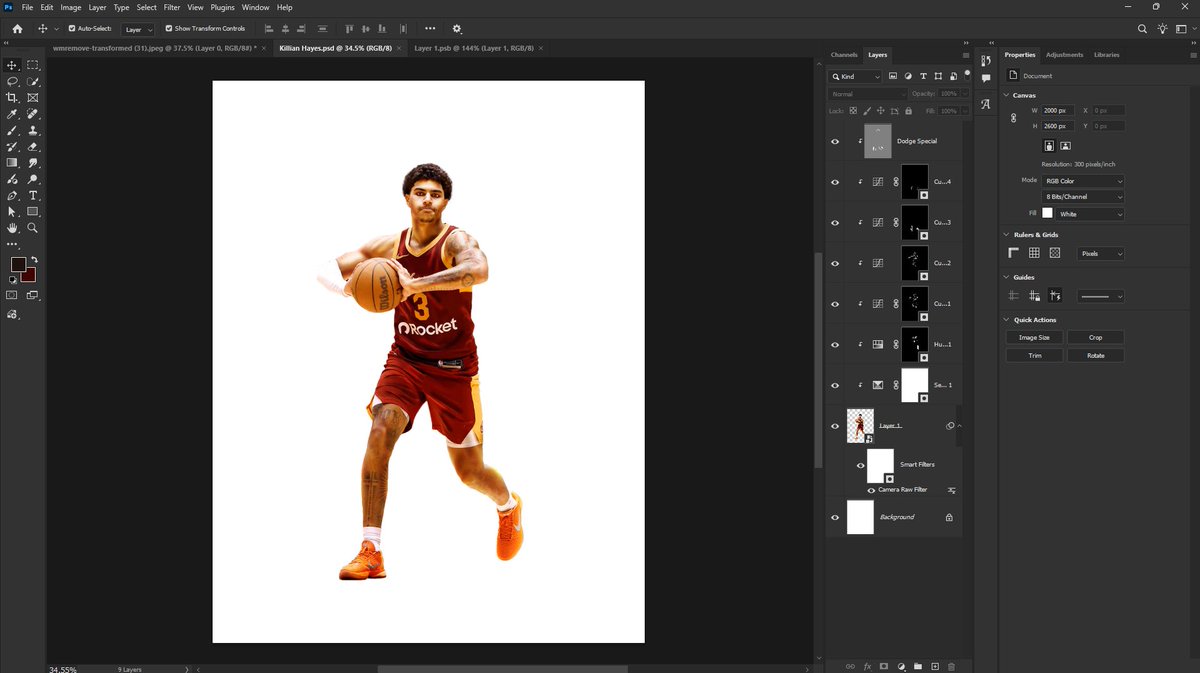Image resolution: width=1200 pixels, height=673 pixels.
Task: Toggle Show Transform Controls checkbox
Action: click(168, 29)
